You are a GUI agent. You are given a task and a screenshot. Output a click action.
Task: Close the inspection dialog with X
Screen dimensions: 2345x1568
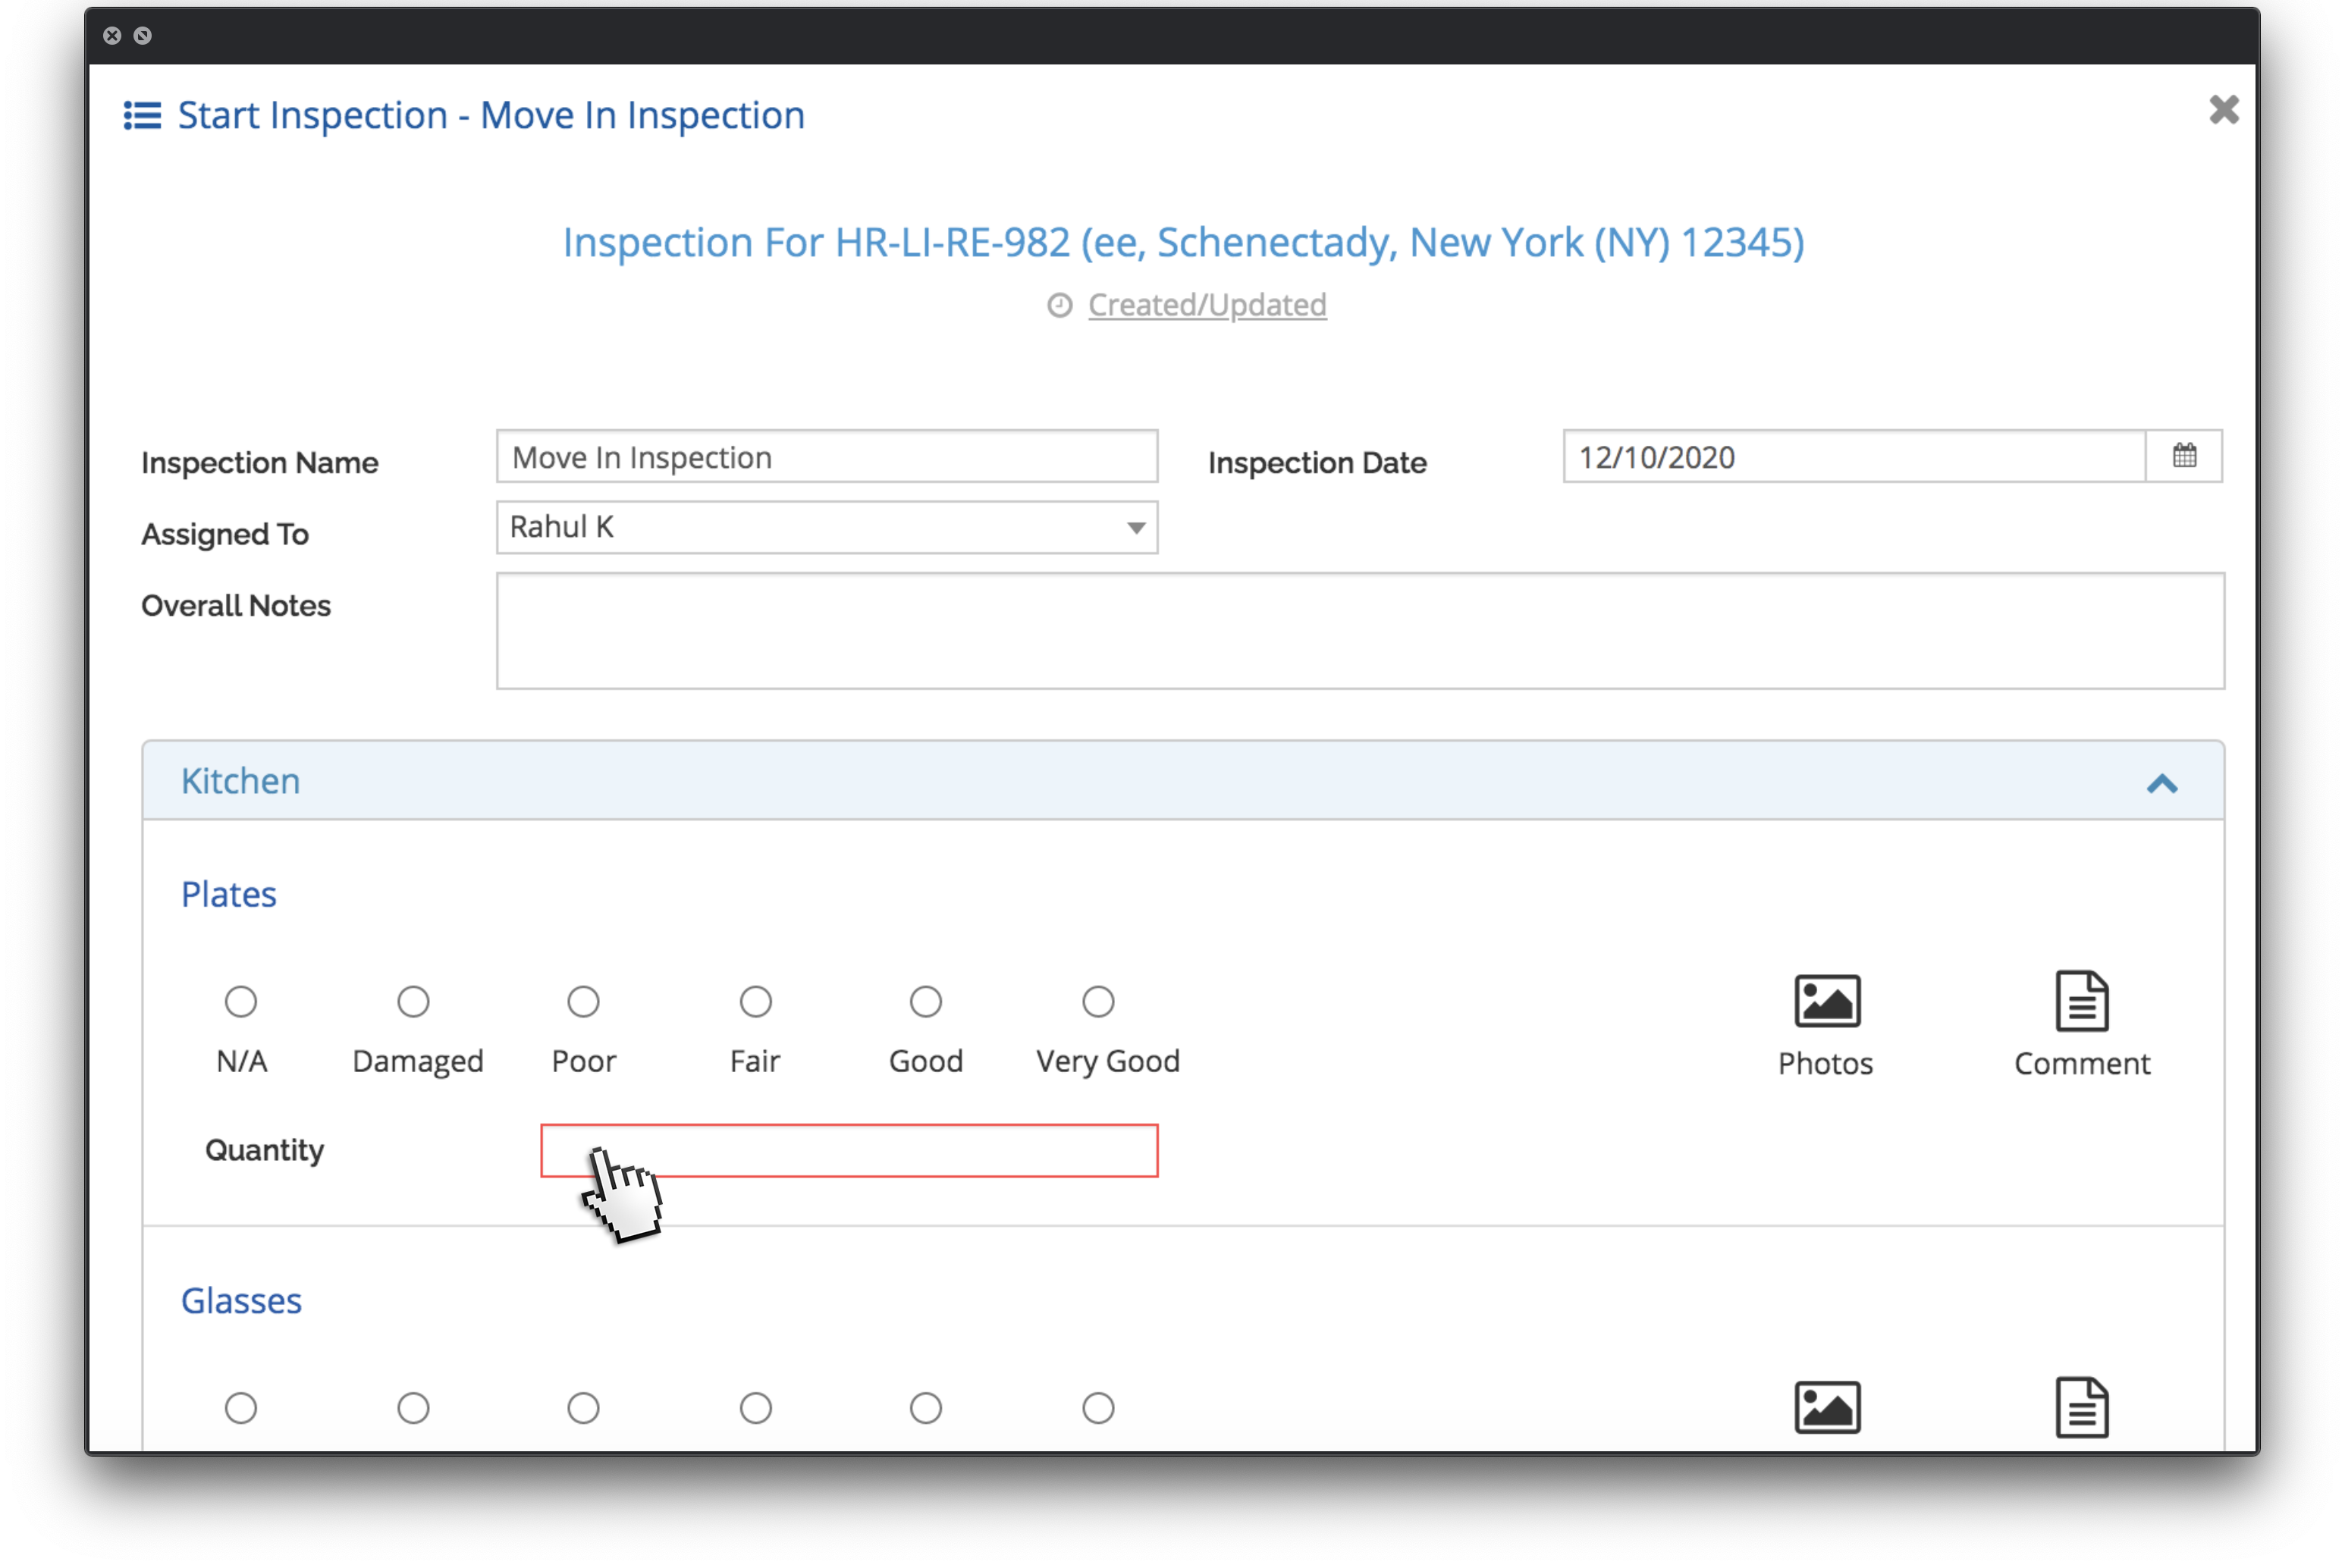click(x=2223, y=109)
